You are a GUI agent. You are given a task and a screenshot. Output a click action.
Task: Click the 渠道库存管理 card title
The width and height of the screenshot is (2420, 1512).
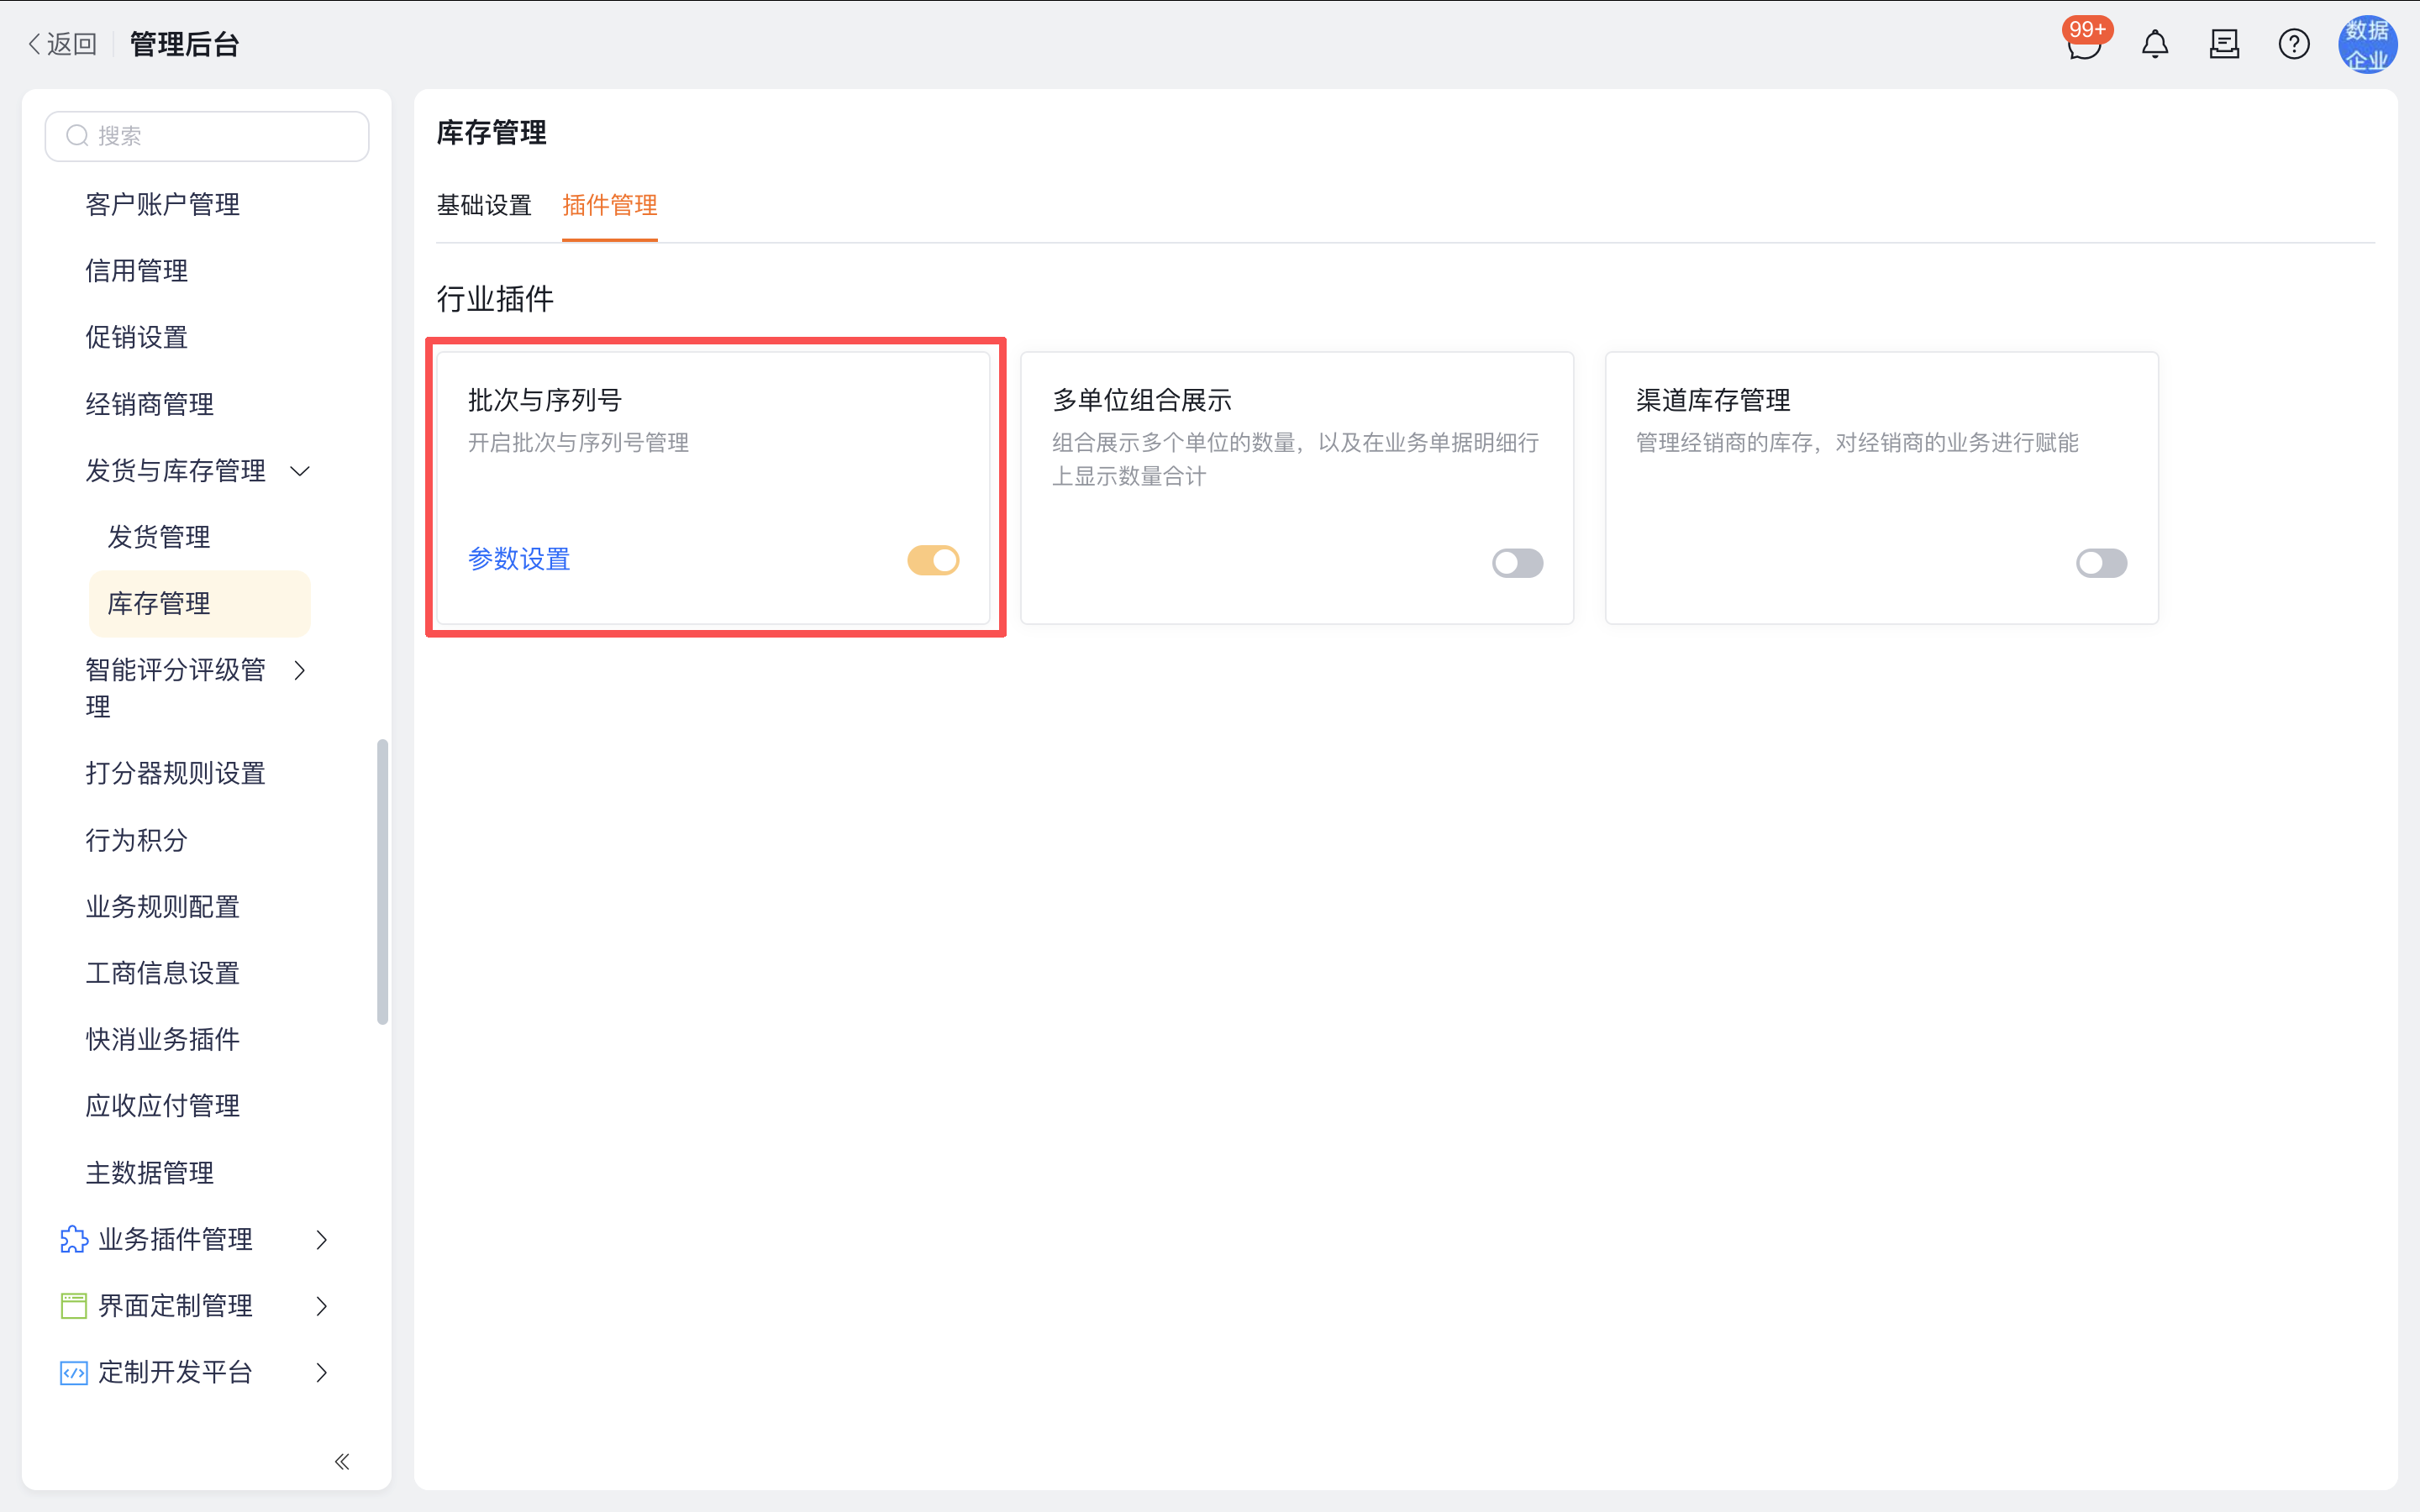click(x=1713, y=400)
